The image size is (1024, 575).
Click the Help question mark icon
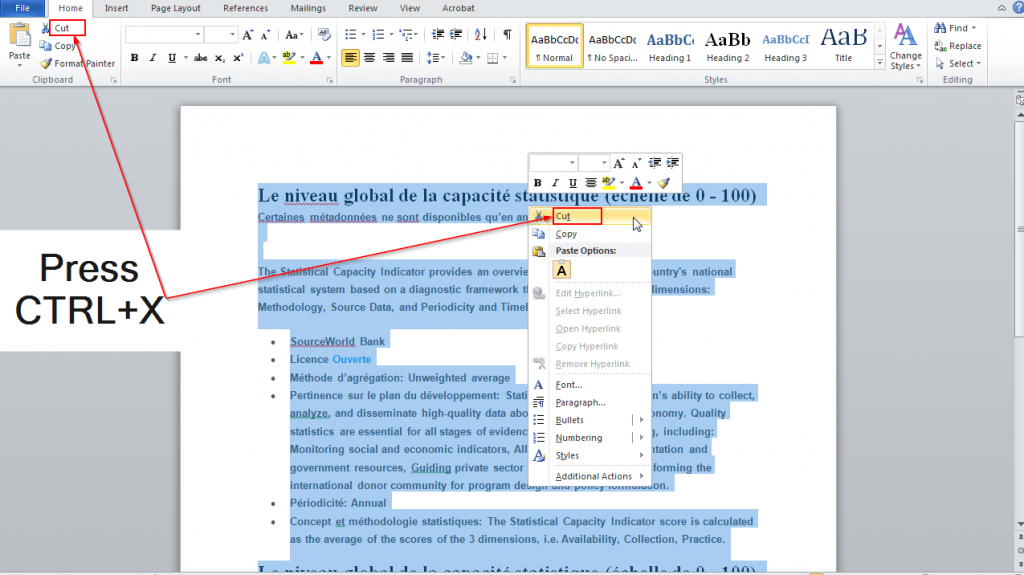tap(1017, 8)
